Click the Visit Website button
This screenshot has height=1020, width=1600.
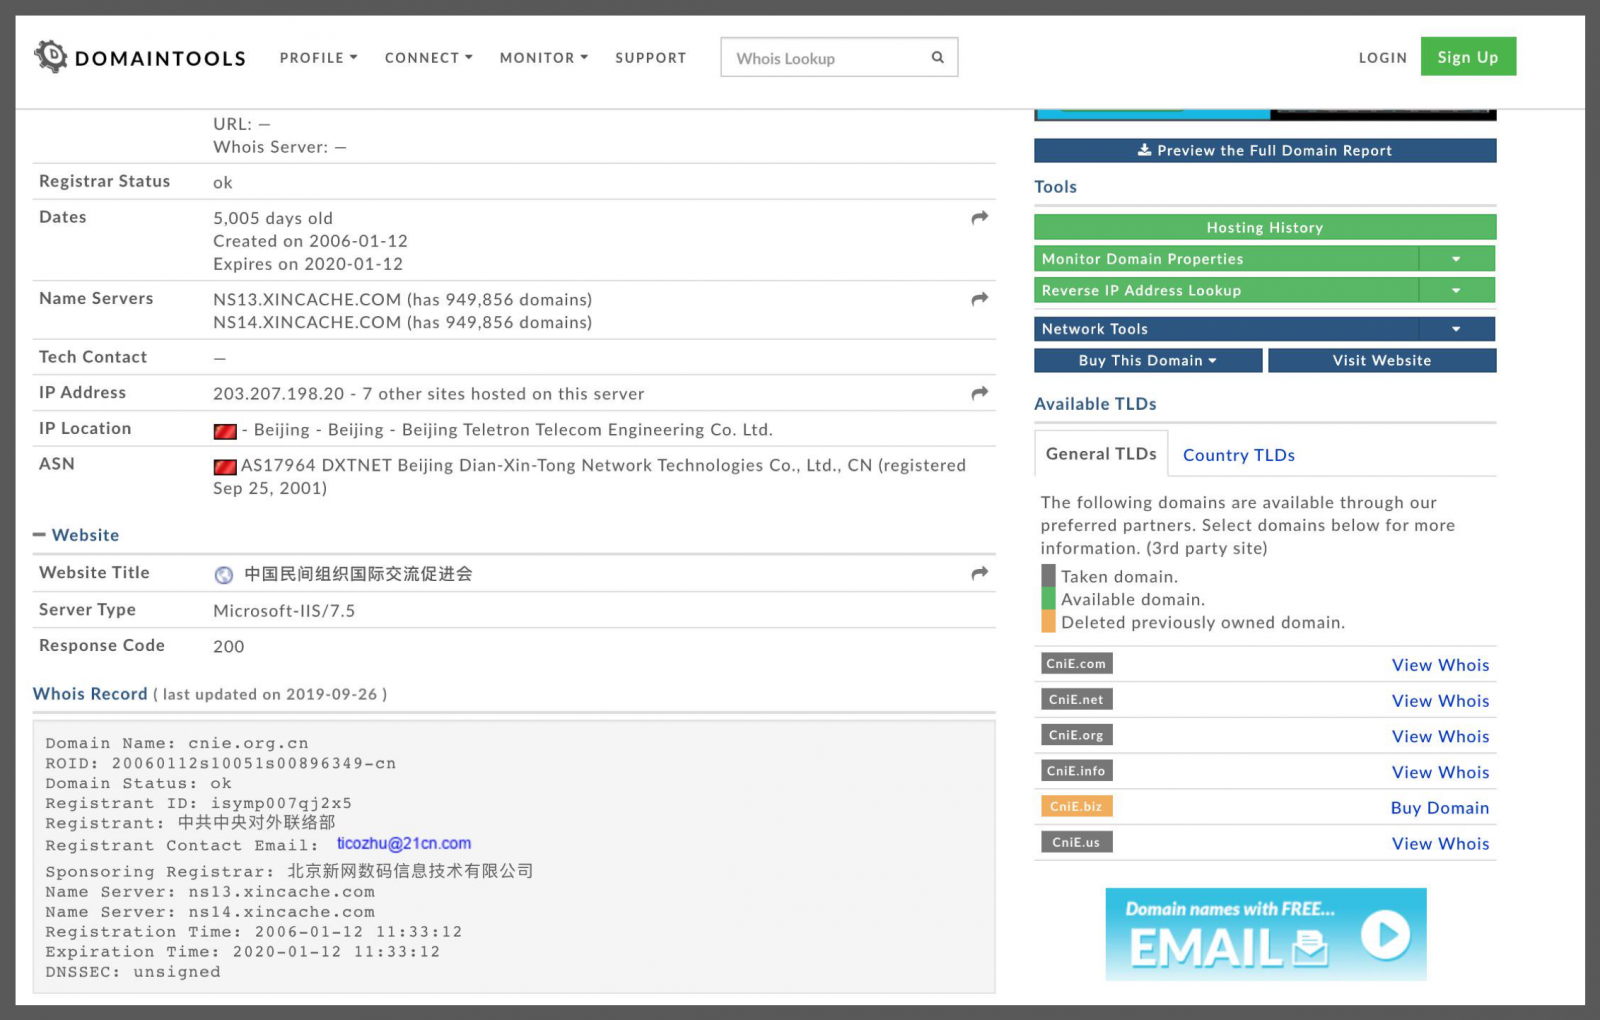[1382, 360]
